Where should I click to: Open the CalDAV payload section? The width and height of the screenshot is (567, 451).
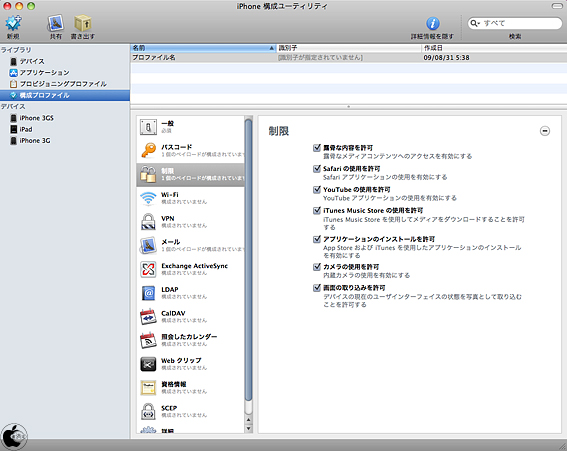(x=191, y=317)
